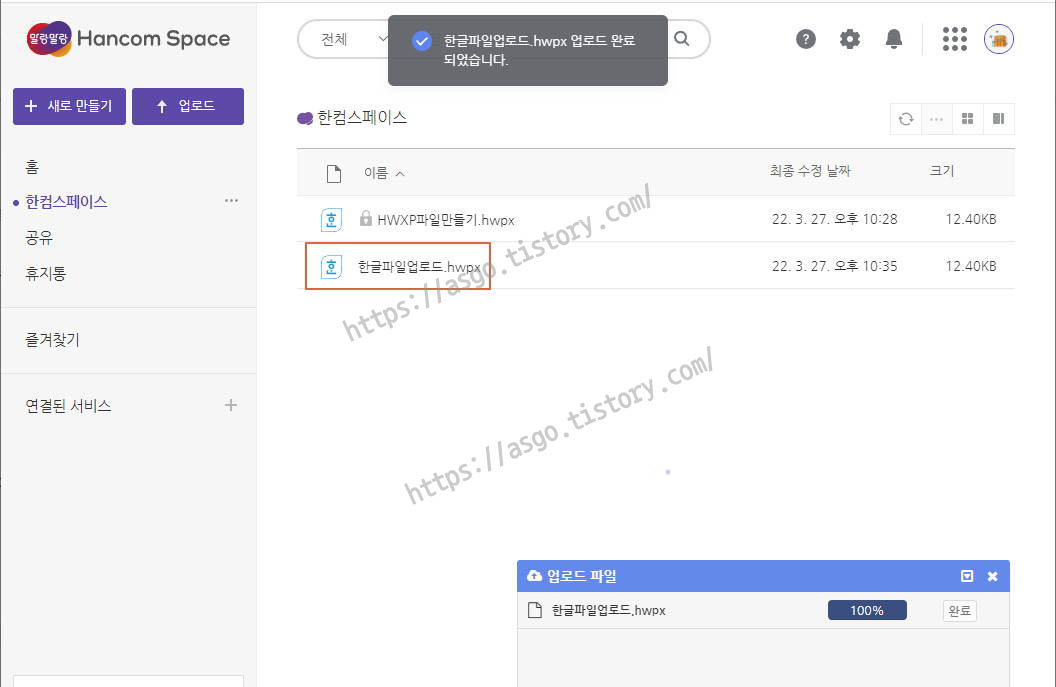
Task: Click the Hangul icon of HWXP파일만들기.hwpx
Action: point(331,220)
